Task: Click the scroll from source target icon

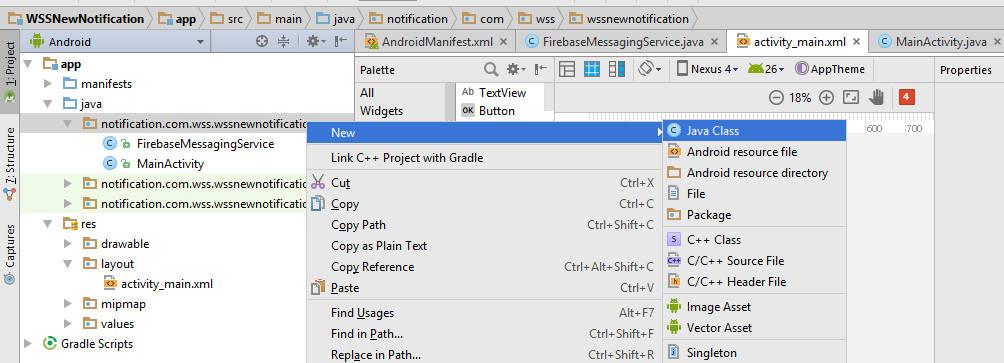Action: point(261,42)
